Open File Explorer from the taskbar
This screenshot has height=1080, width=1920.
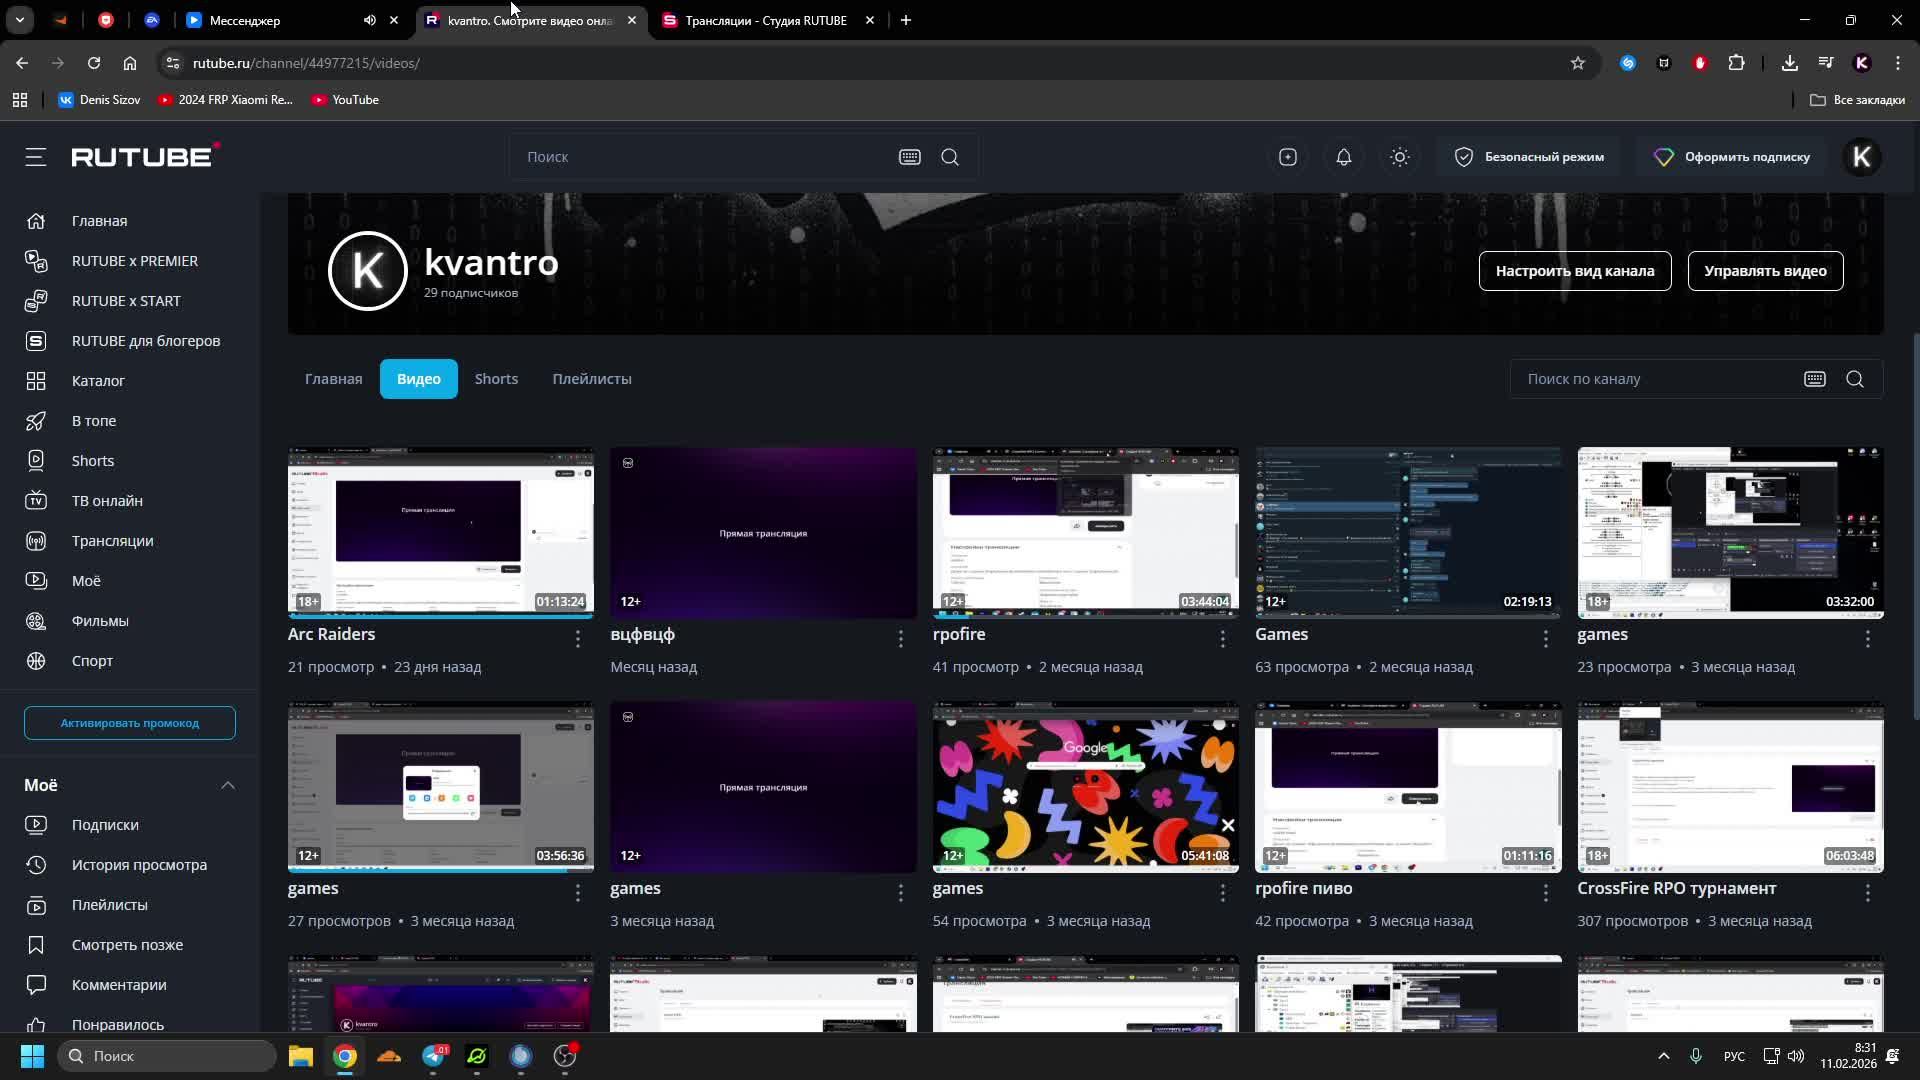[x=301, y=1056]
